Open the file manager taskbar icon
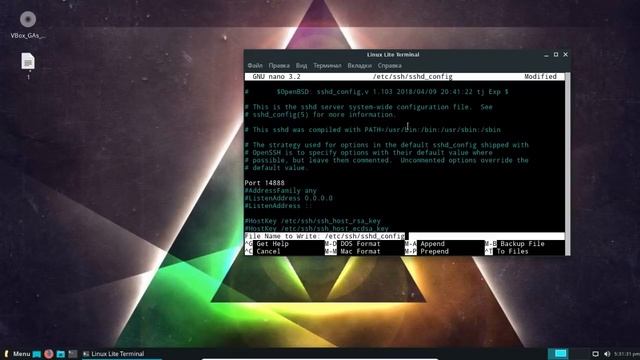Viewport: 640px width, 360px height. point(61,354)
